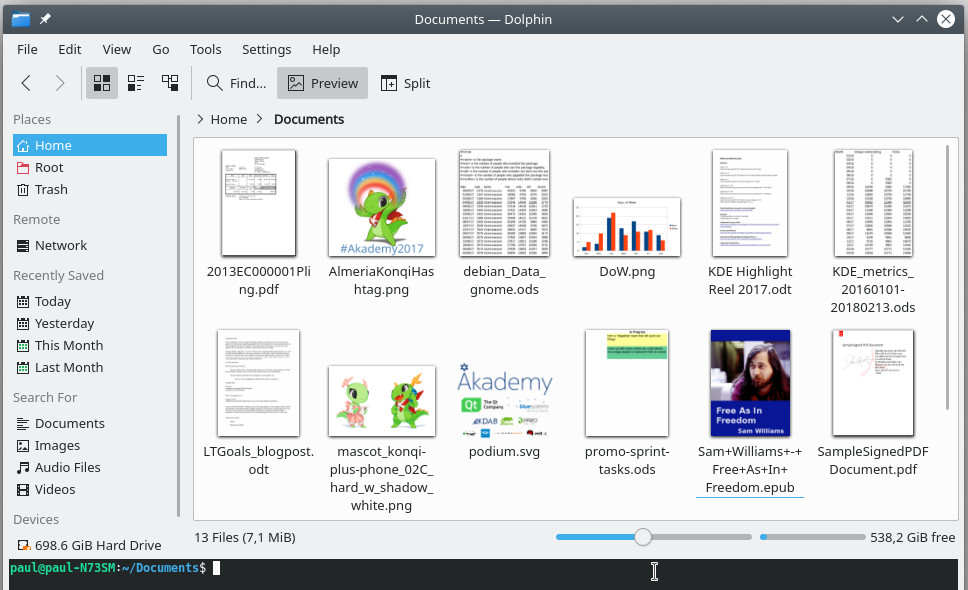The height and width of the screenshot is (590, 968).
Task: Go back using the left arrow
Action: coord(26,83)
